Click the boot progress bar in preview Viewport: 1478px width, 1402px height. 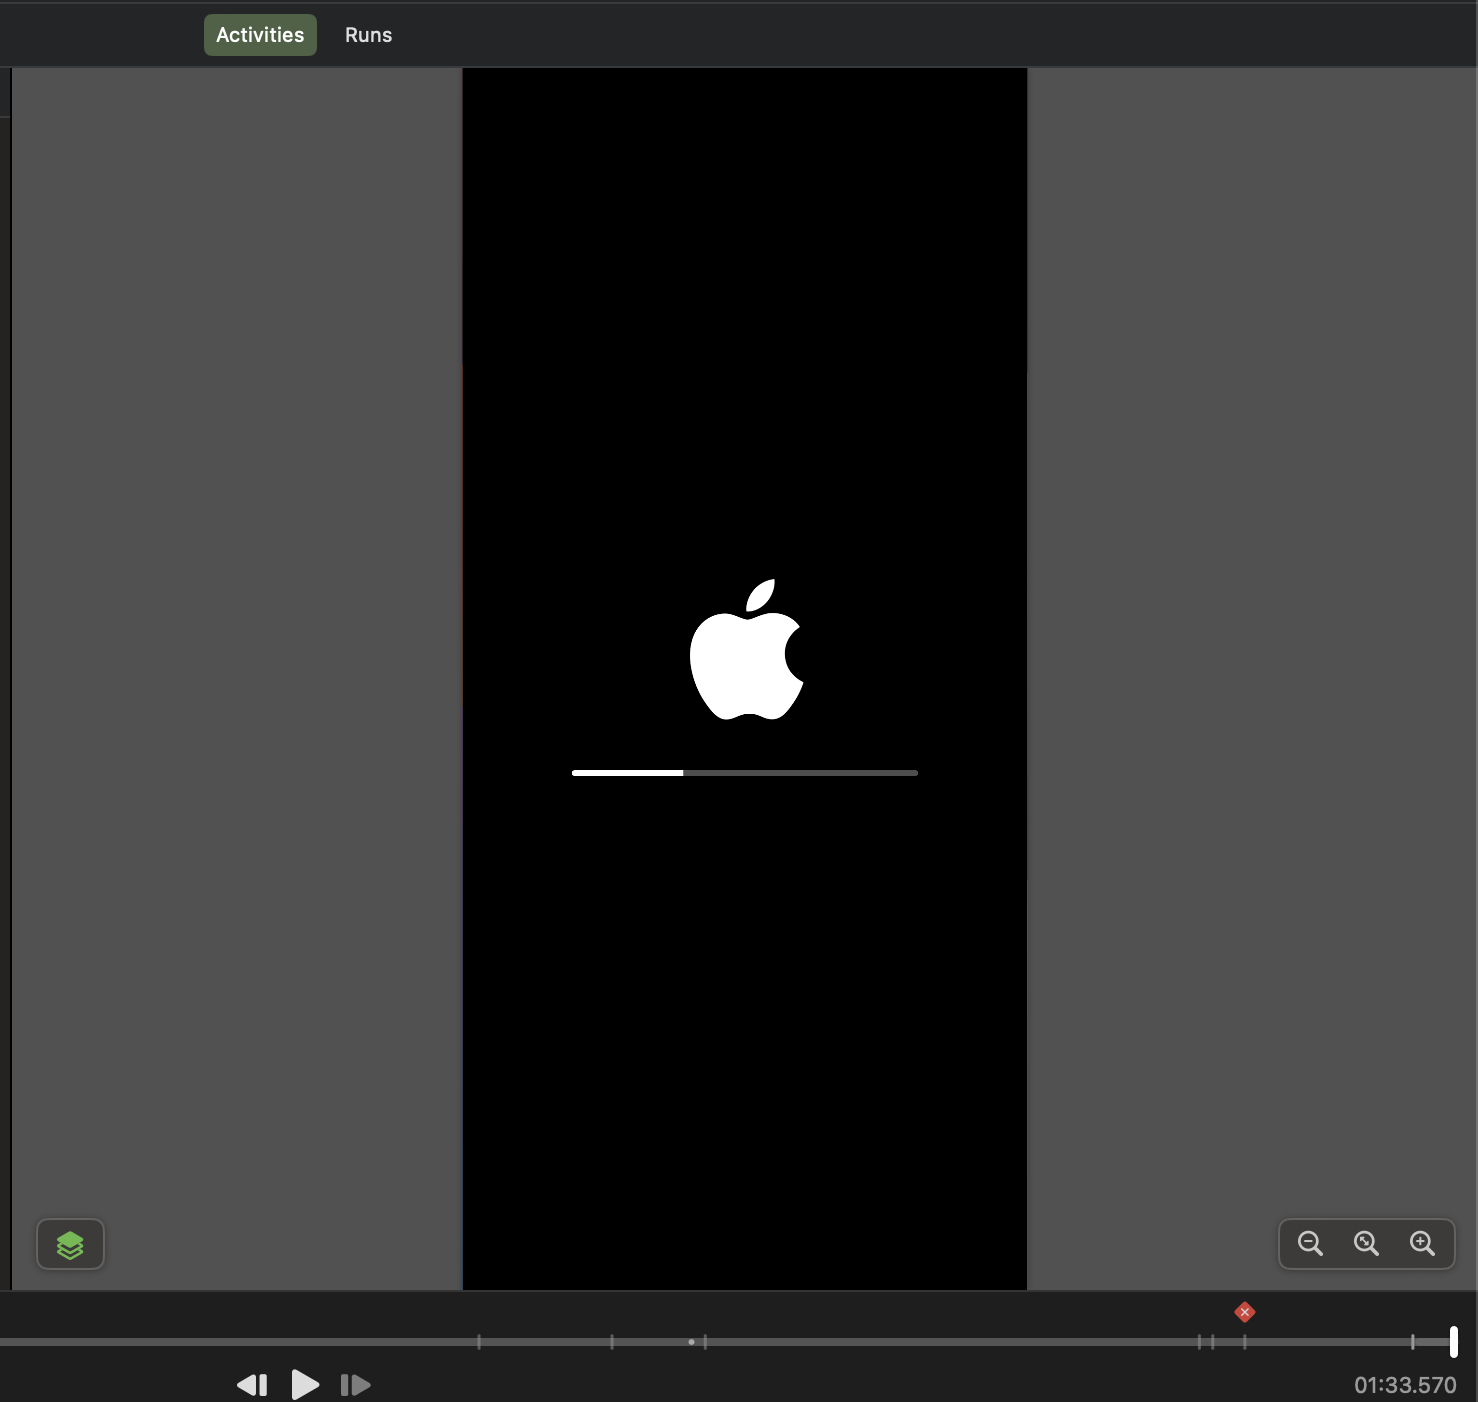[745, 773]
